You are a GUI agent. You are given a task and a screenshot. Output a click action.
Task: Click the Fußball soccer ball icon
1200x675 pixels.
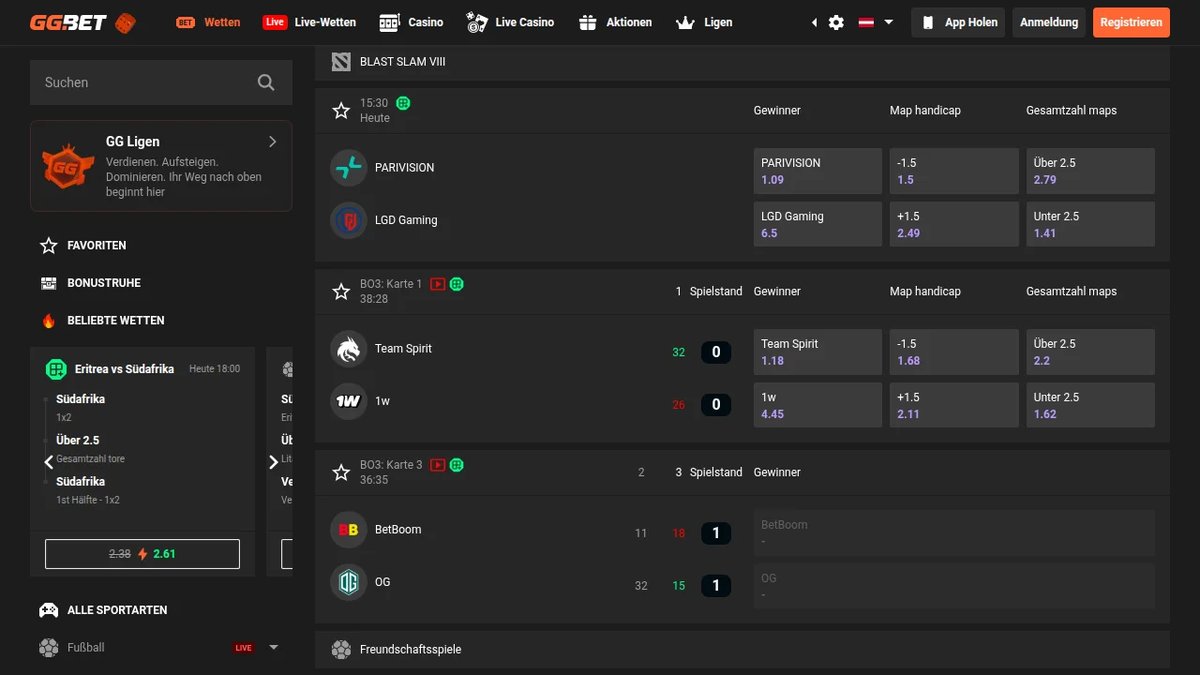[49, 648]
